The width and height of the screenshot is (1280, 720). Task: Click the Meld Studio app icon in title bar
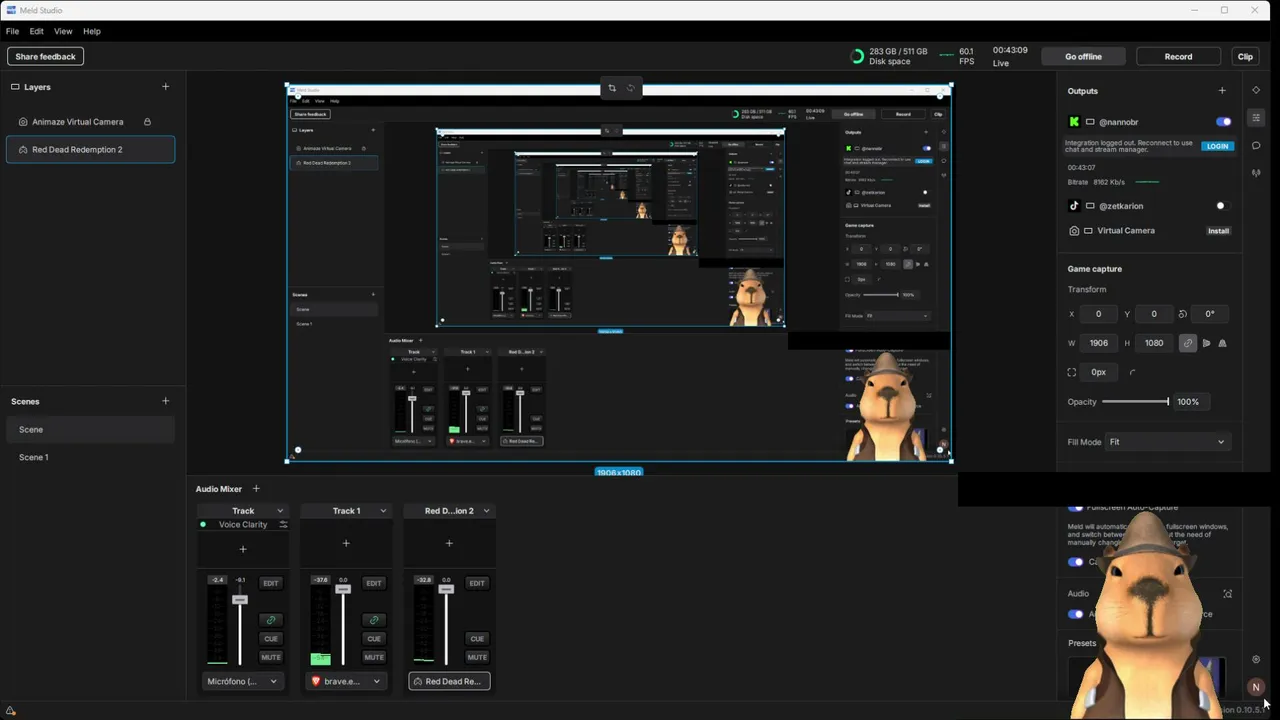[x=10, y=10]
